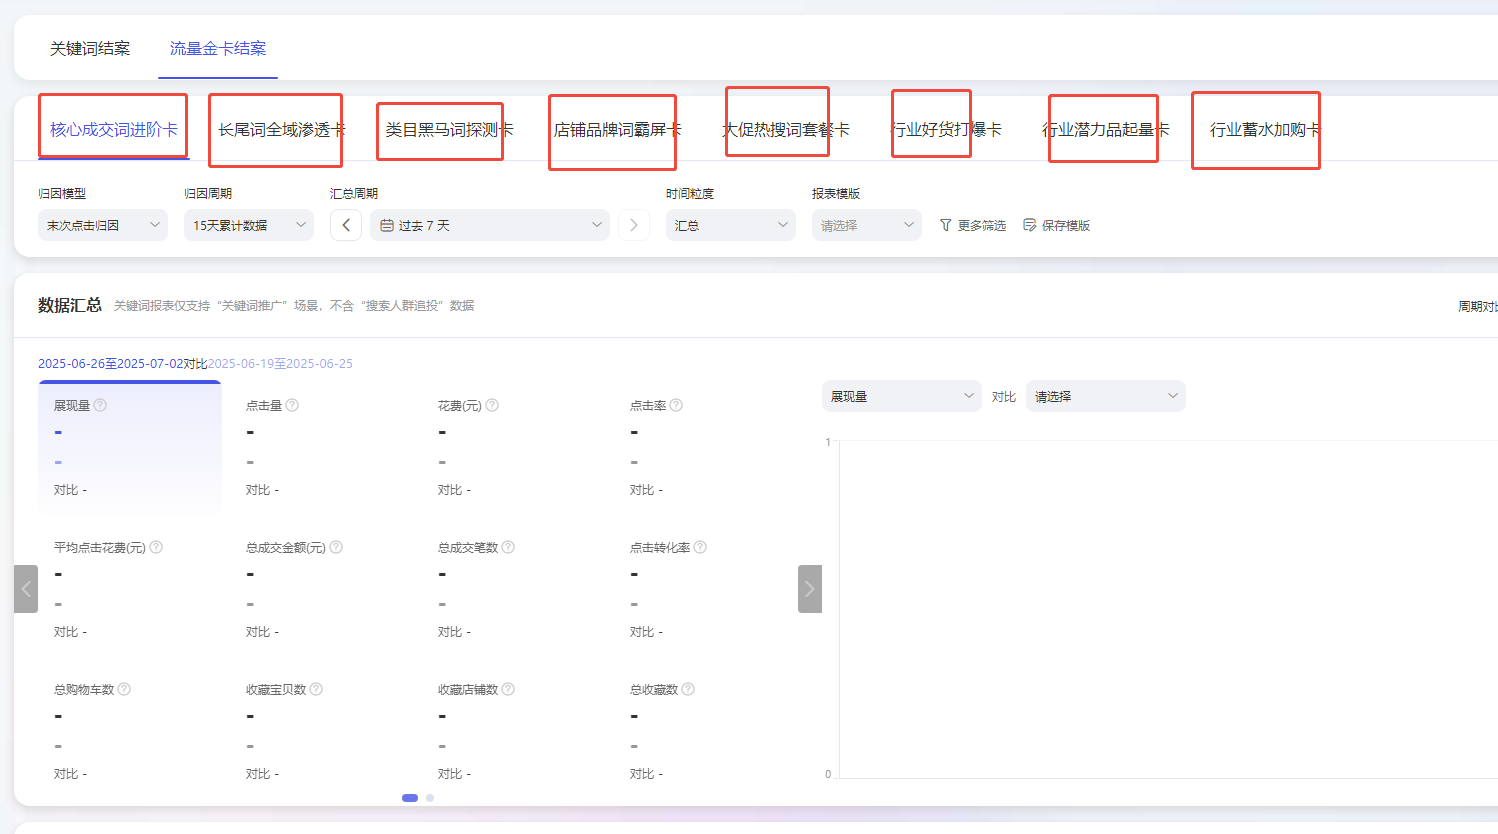Click help icon next to 展现量
Viewport: 1498px width, 834px height.
click(100, 405)
